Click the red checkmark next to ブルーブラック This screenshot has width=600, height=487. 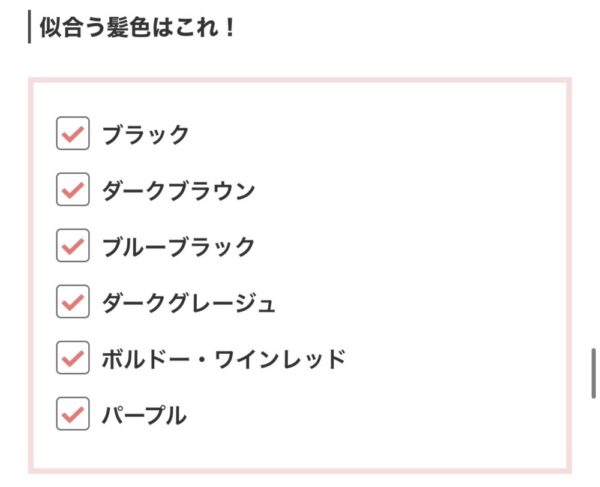73,246
